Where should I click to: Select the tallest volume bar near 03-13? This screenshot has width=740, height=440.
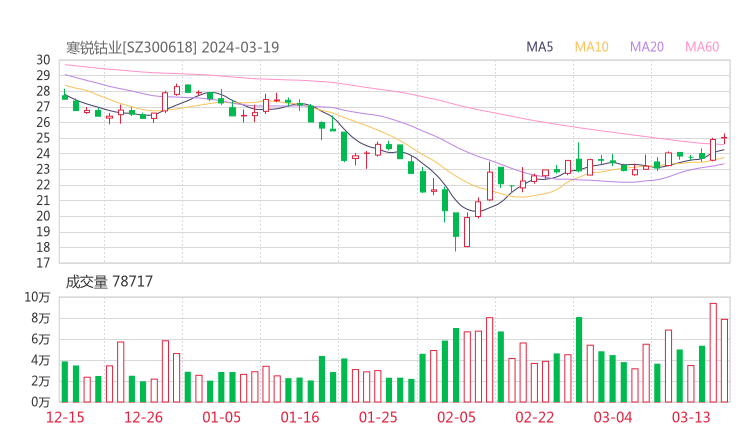click(x=713, y=353)
